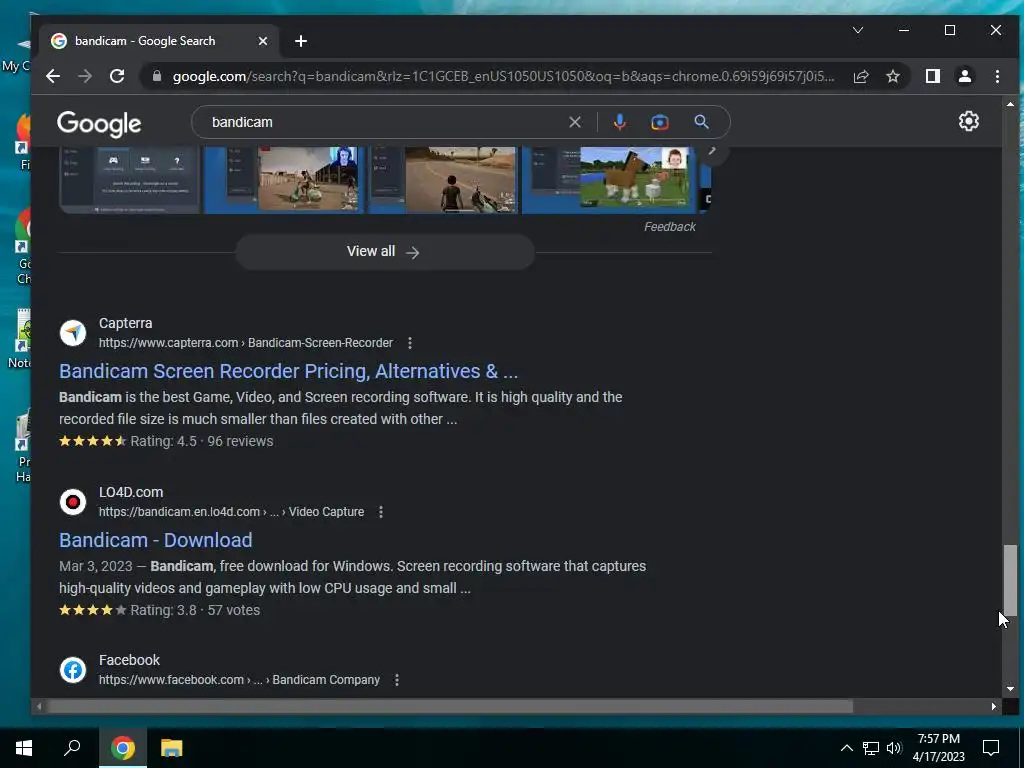Screen dimensions: 1024x768
Task: Open the Chrome profile avatar icon
Action: click(965, 76)
